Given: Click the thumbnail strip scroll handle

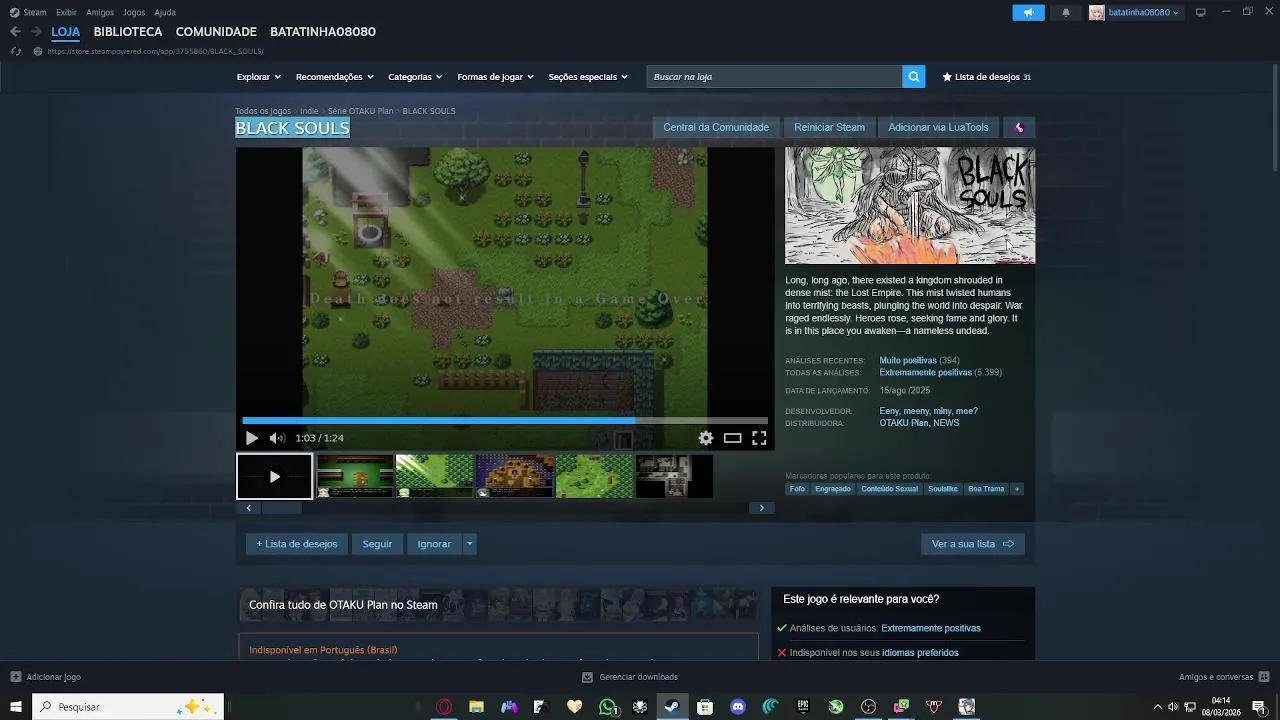Looking at the screenshot, I should (281, 508).
